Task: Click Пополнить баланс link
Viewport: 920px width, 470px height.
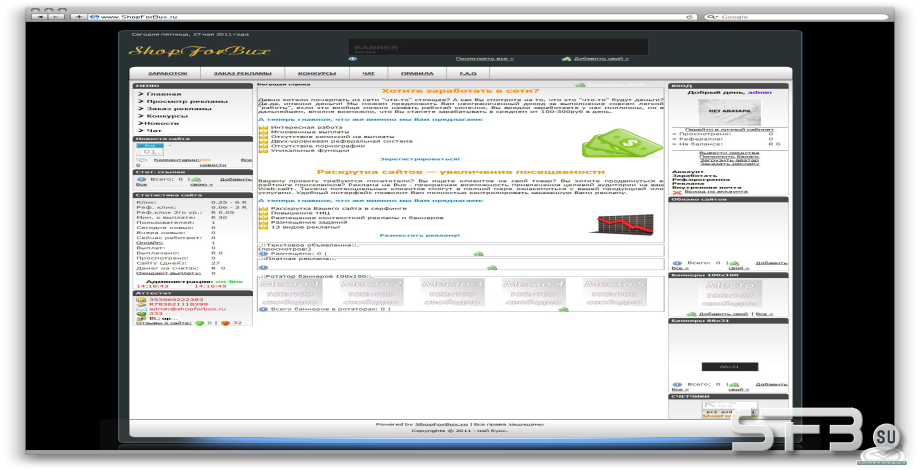Action: pyautogui.click(x=729, y=157)
